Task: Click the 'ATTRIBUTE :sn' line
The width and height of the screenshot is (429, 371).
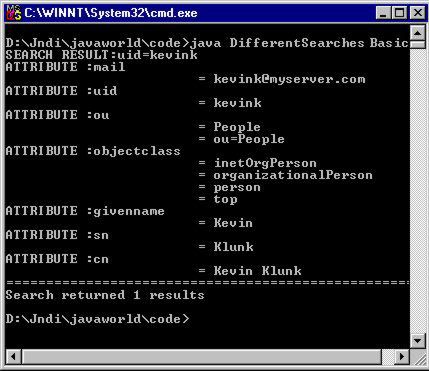Action: [57, 235]
